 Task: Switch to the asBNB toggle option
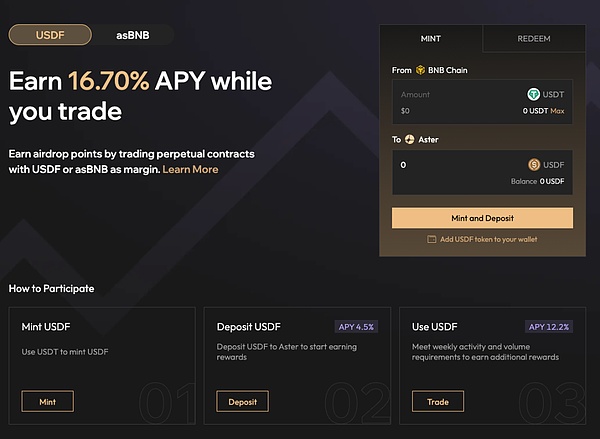[132, 35]
